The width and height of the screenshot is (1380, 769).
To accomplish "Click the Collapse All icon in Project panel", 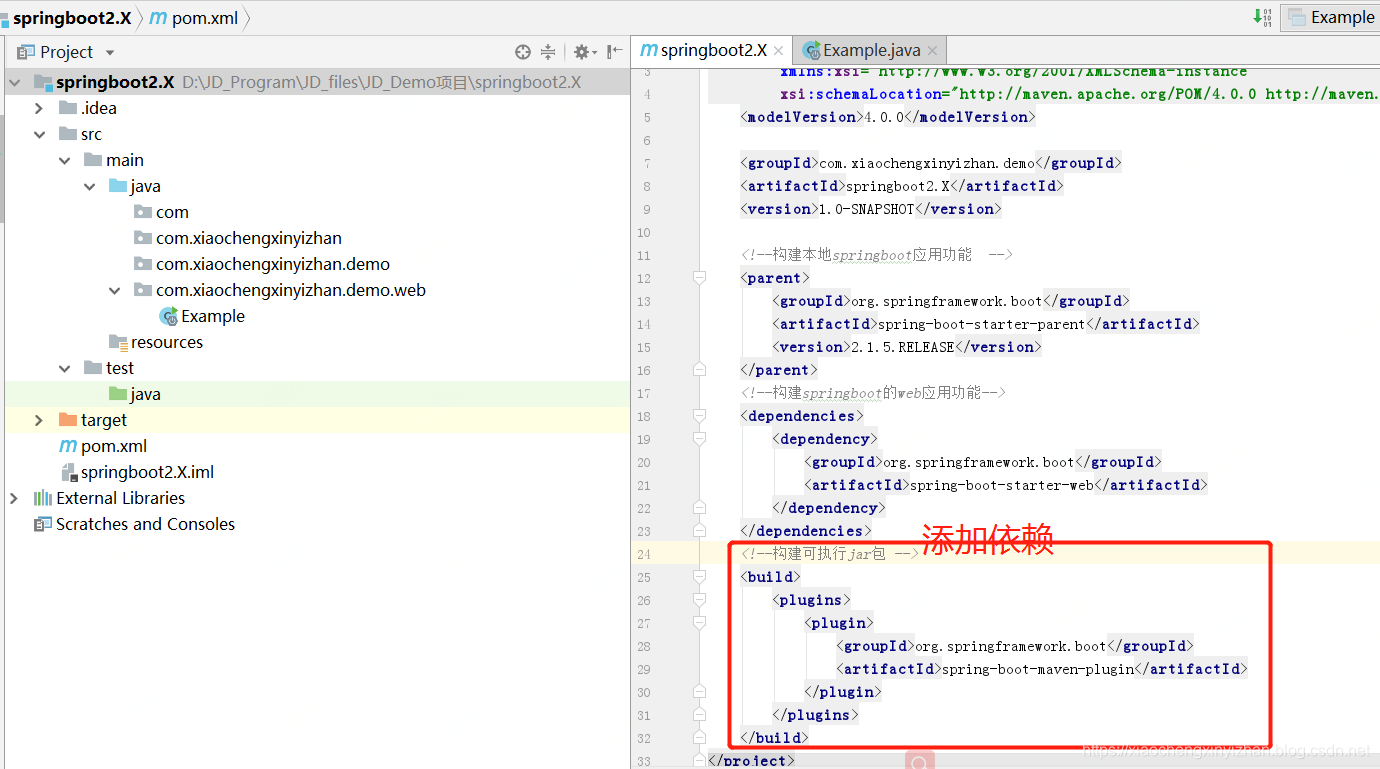I will (548, 52).
